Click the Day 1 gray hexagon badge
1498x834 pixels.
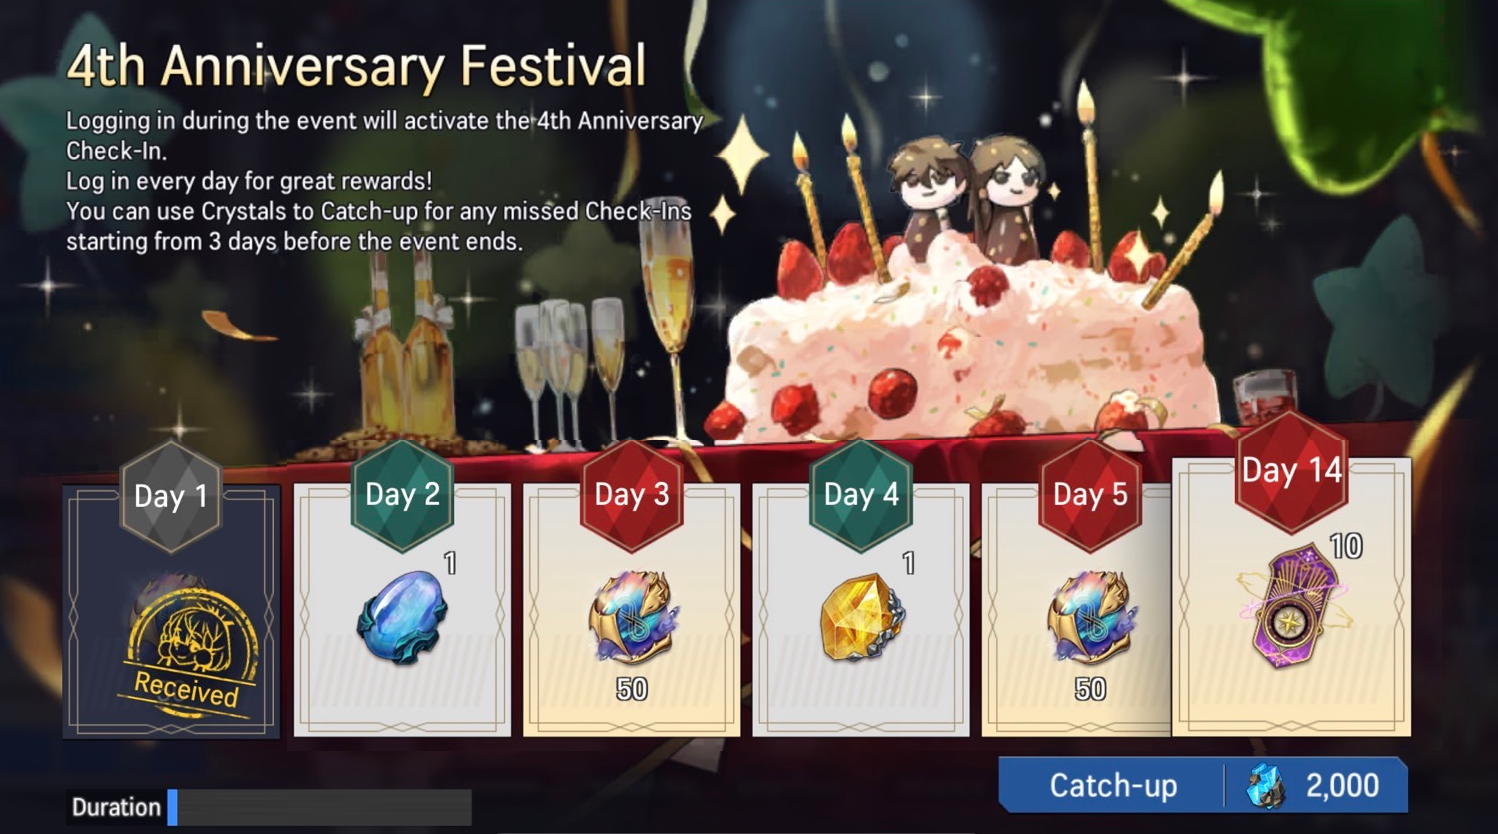(x=171, y=497)
